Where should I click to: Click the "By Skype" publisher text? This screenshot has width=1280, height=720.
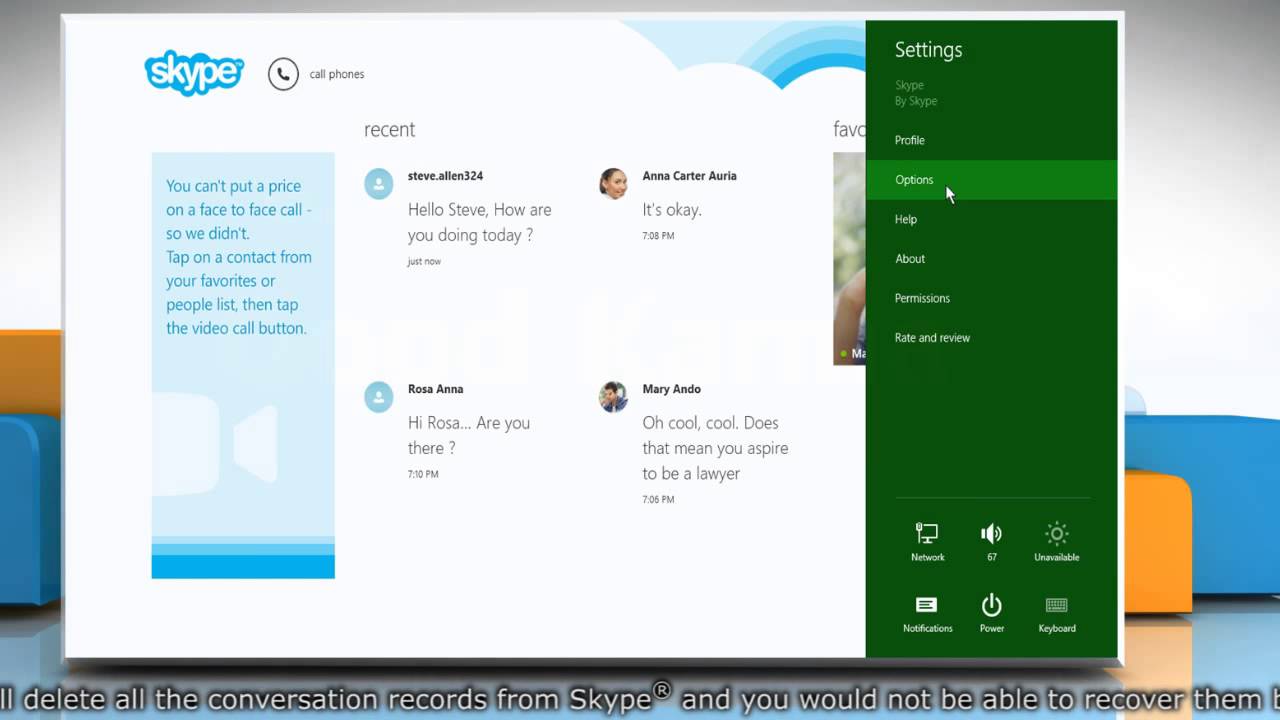coord(916,101)
